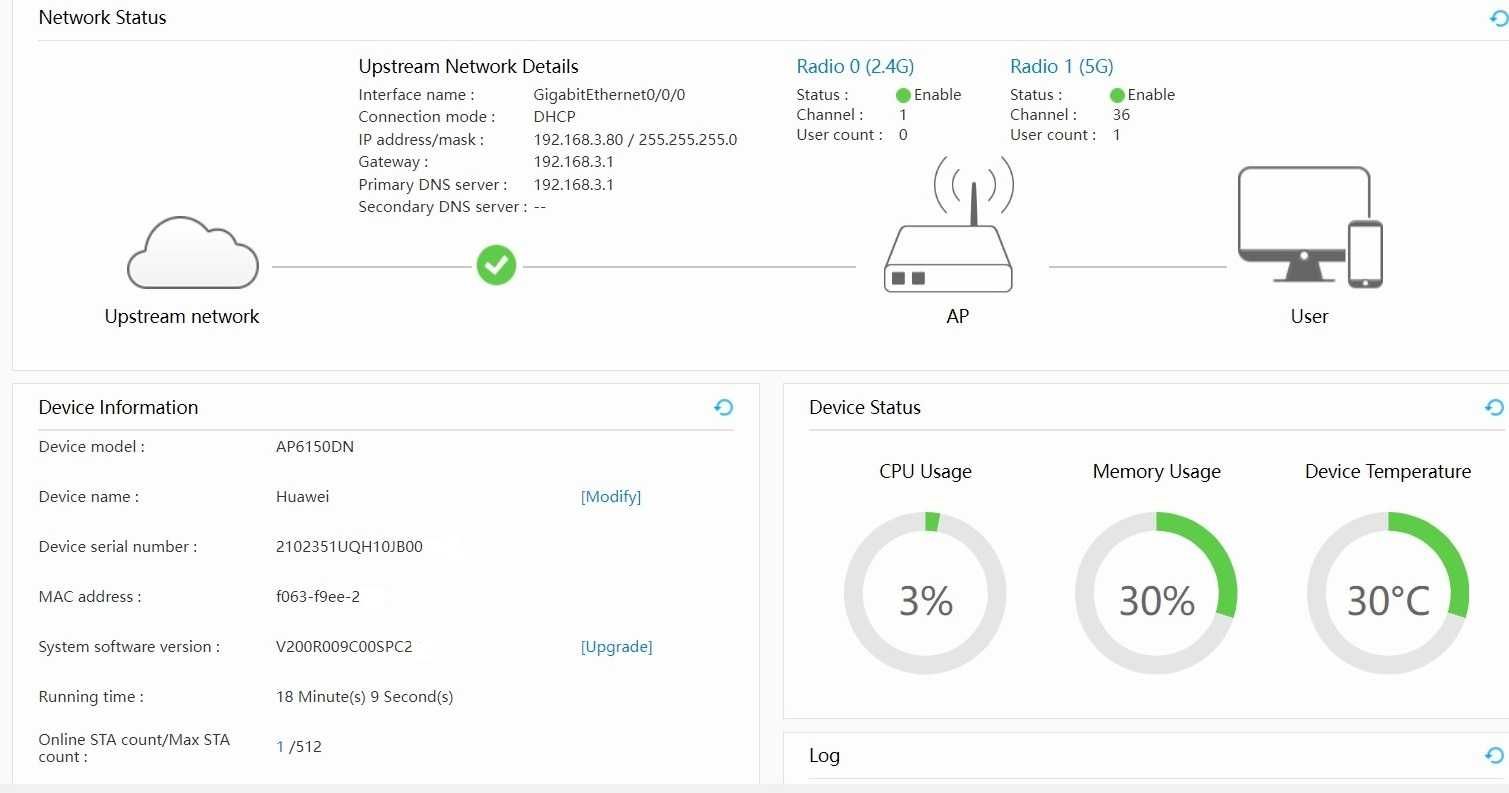Click the Network Status heading
Viewport: 1509px width, 793px height.
click(102, 17)
